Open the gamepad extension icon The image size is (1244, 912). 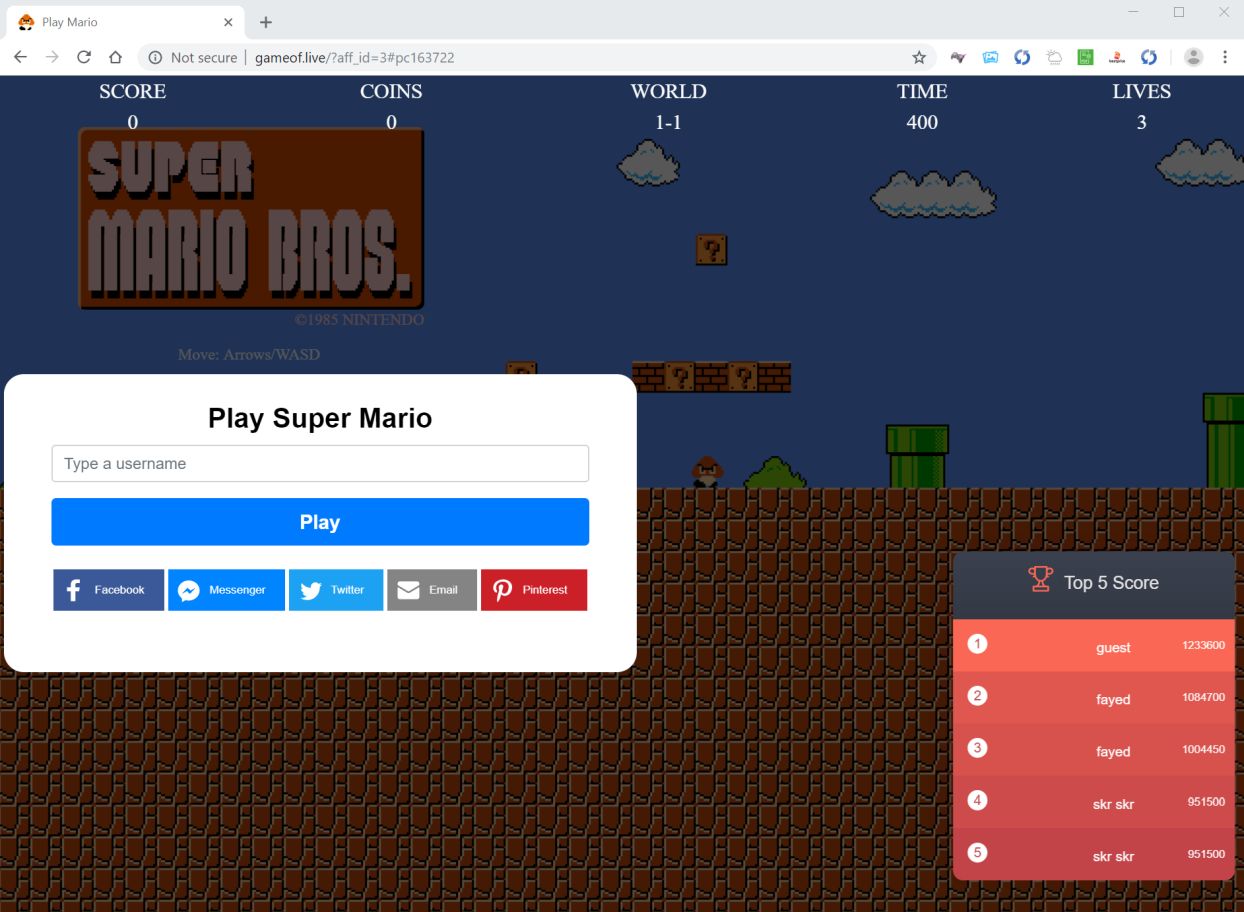[958, 57]
